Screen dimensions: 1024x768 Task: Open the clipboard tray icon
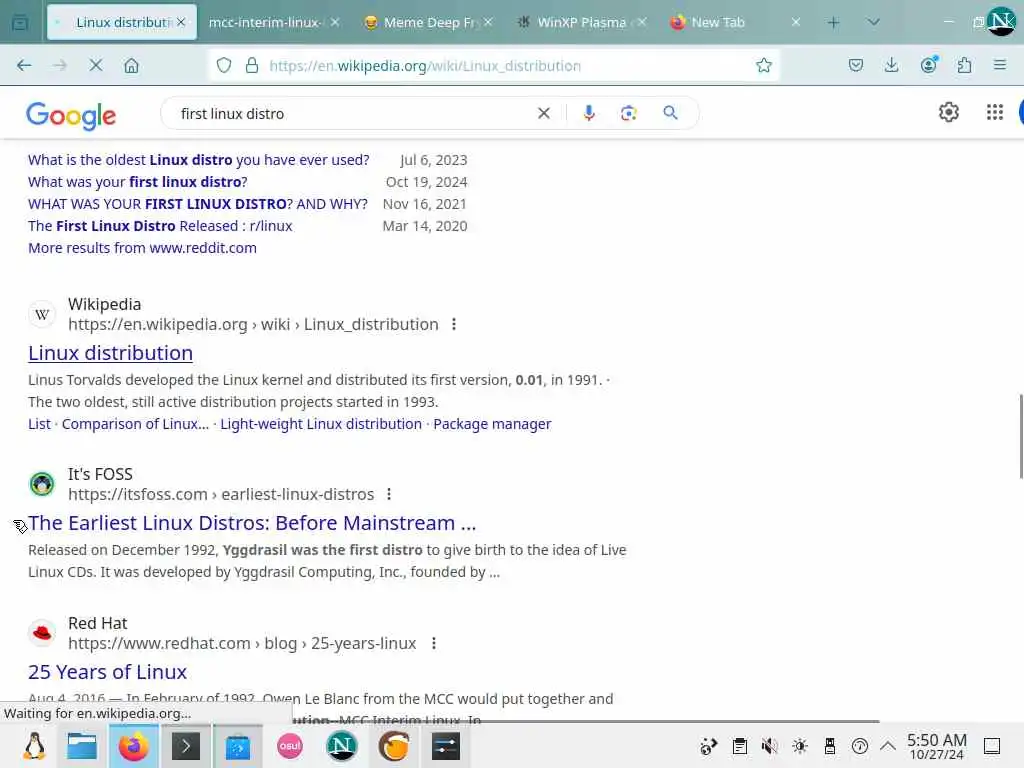(x=739, y=746)
